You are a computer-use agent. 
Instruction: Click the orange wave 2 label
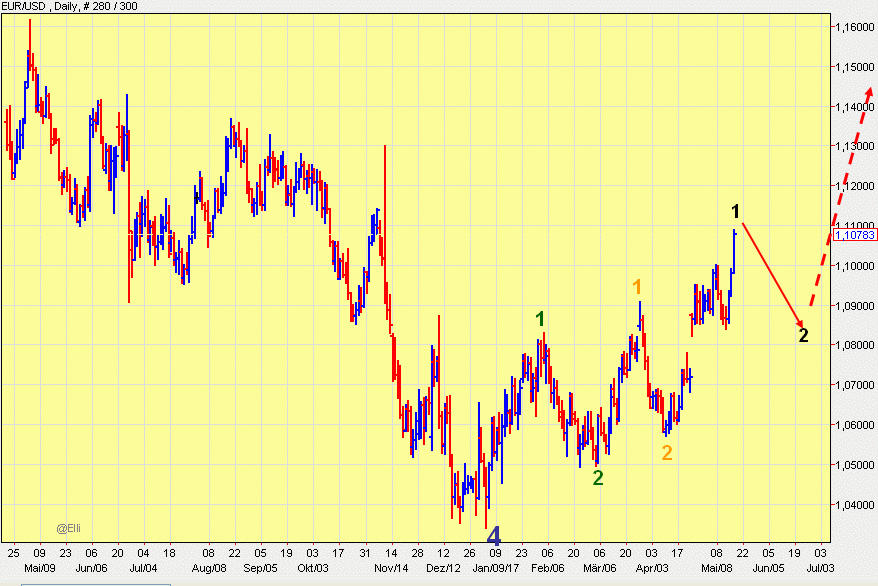coord(667,453)
